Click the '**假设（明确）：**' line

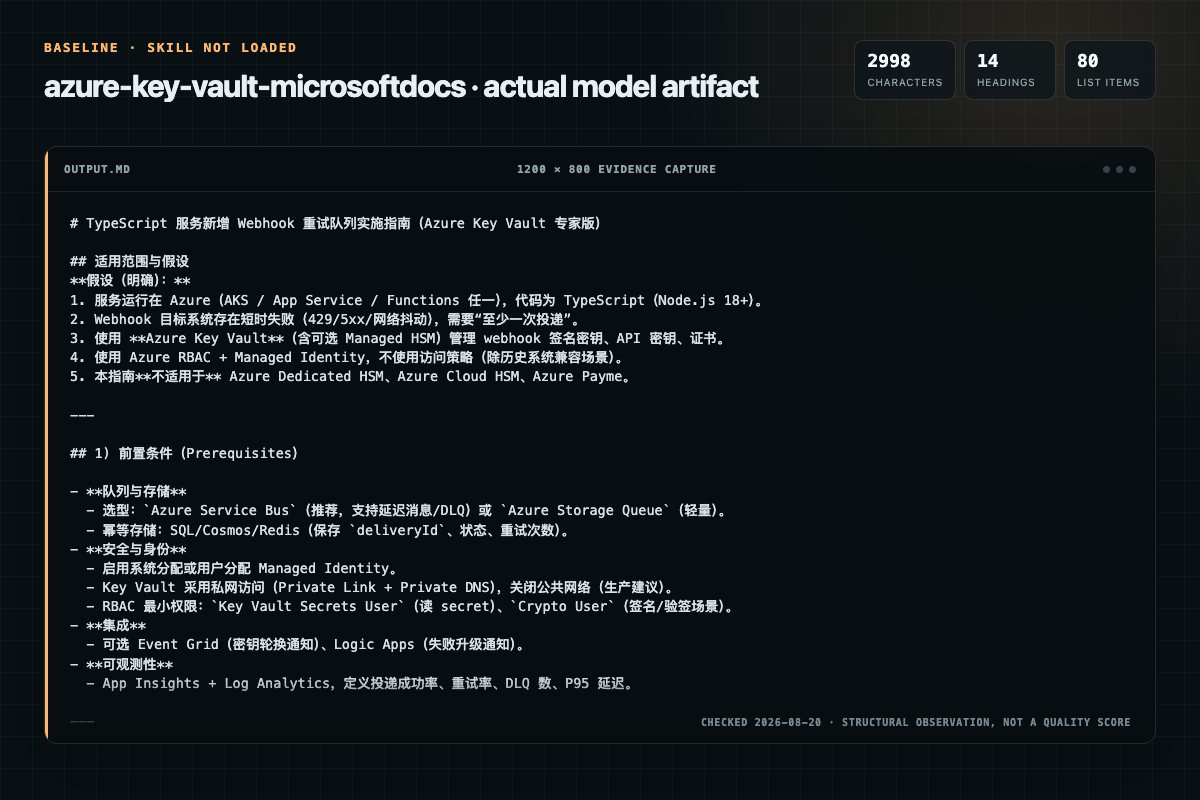[x=130, y=280]
